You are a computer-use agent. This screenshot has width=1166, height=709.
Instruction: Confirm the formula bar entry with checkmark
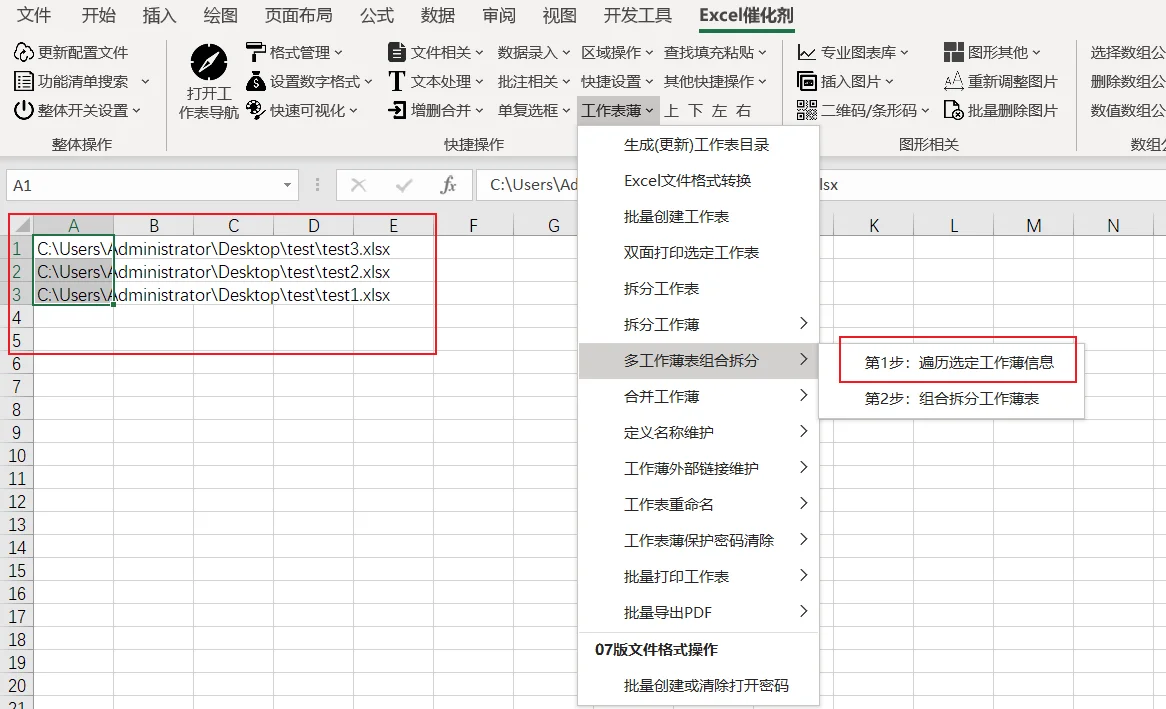coord(404,185)
